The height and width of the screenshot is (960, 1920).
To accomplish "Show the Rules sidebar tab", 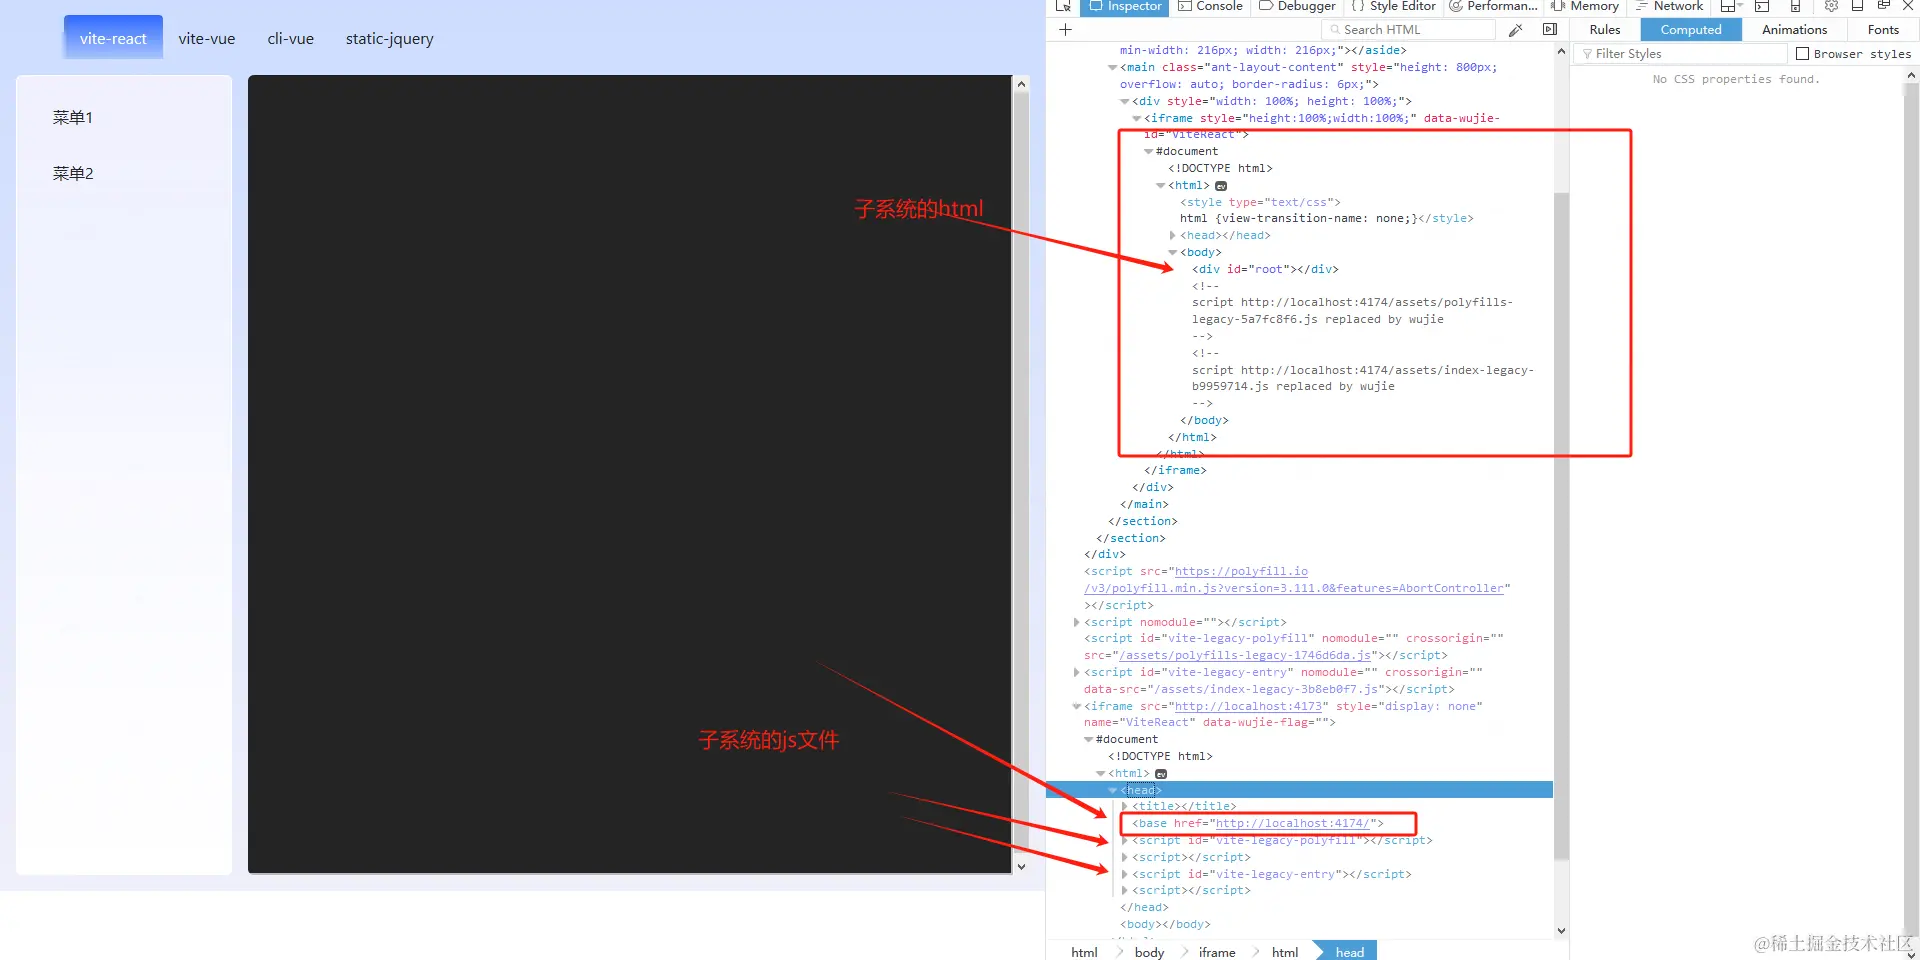I will click(x=1605, y=30).
